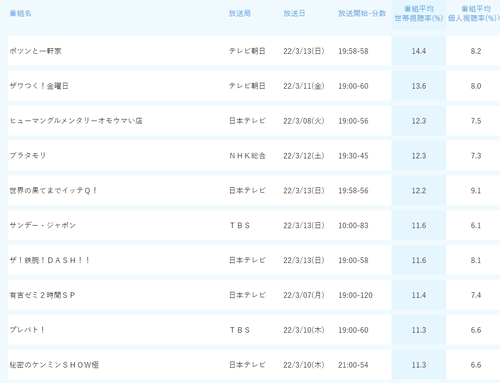Select the program name ブラタモリ
Image resolution: width=500 pixels, height=383 pixels.
(x=28, y=156)
